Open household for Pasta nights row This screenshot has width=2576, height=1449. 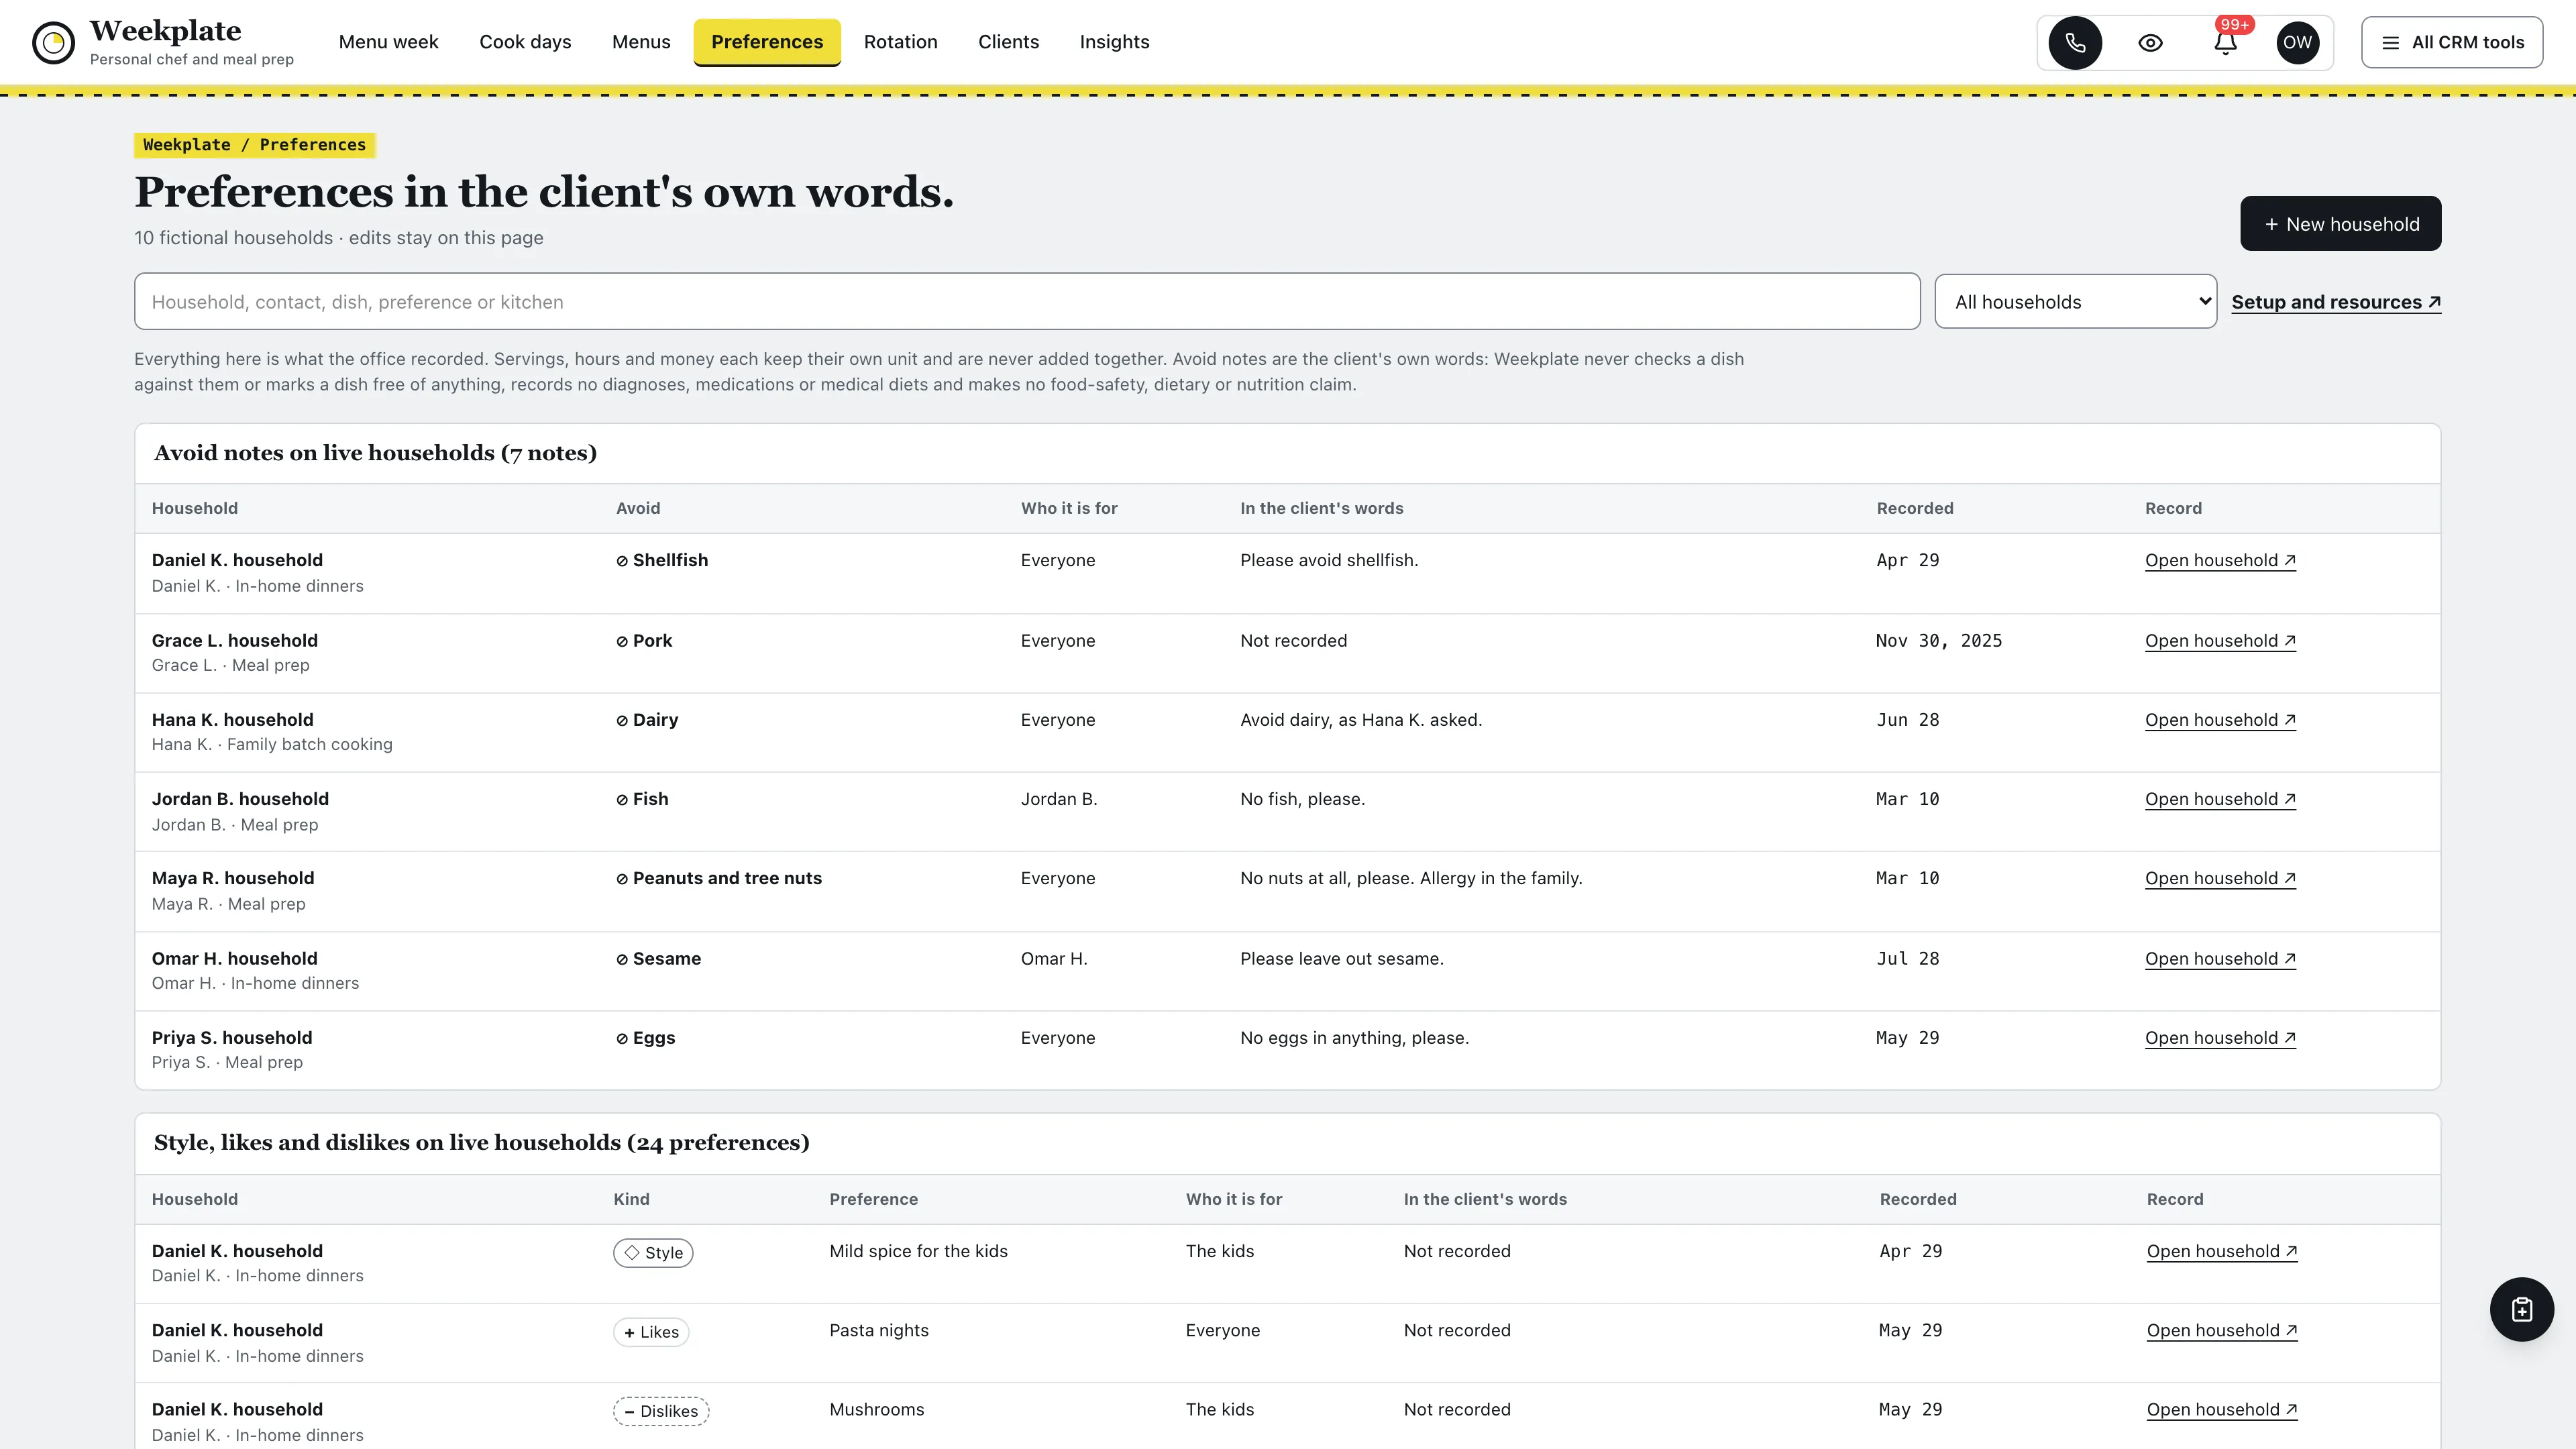(x=2221, y=1330)
